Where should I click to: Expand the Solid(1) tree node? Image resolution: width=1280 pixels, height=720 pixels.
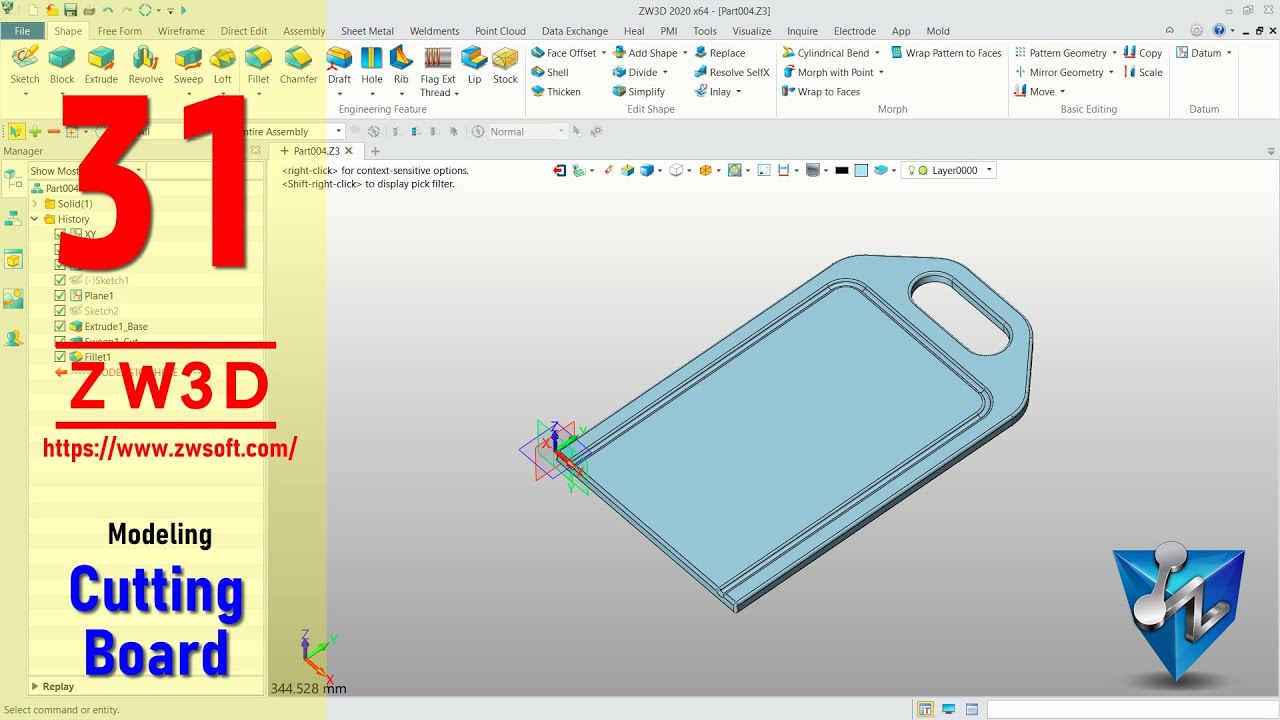pos(35,204)
